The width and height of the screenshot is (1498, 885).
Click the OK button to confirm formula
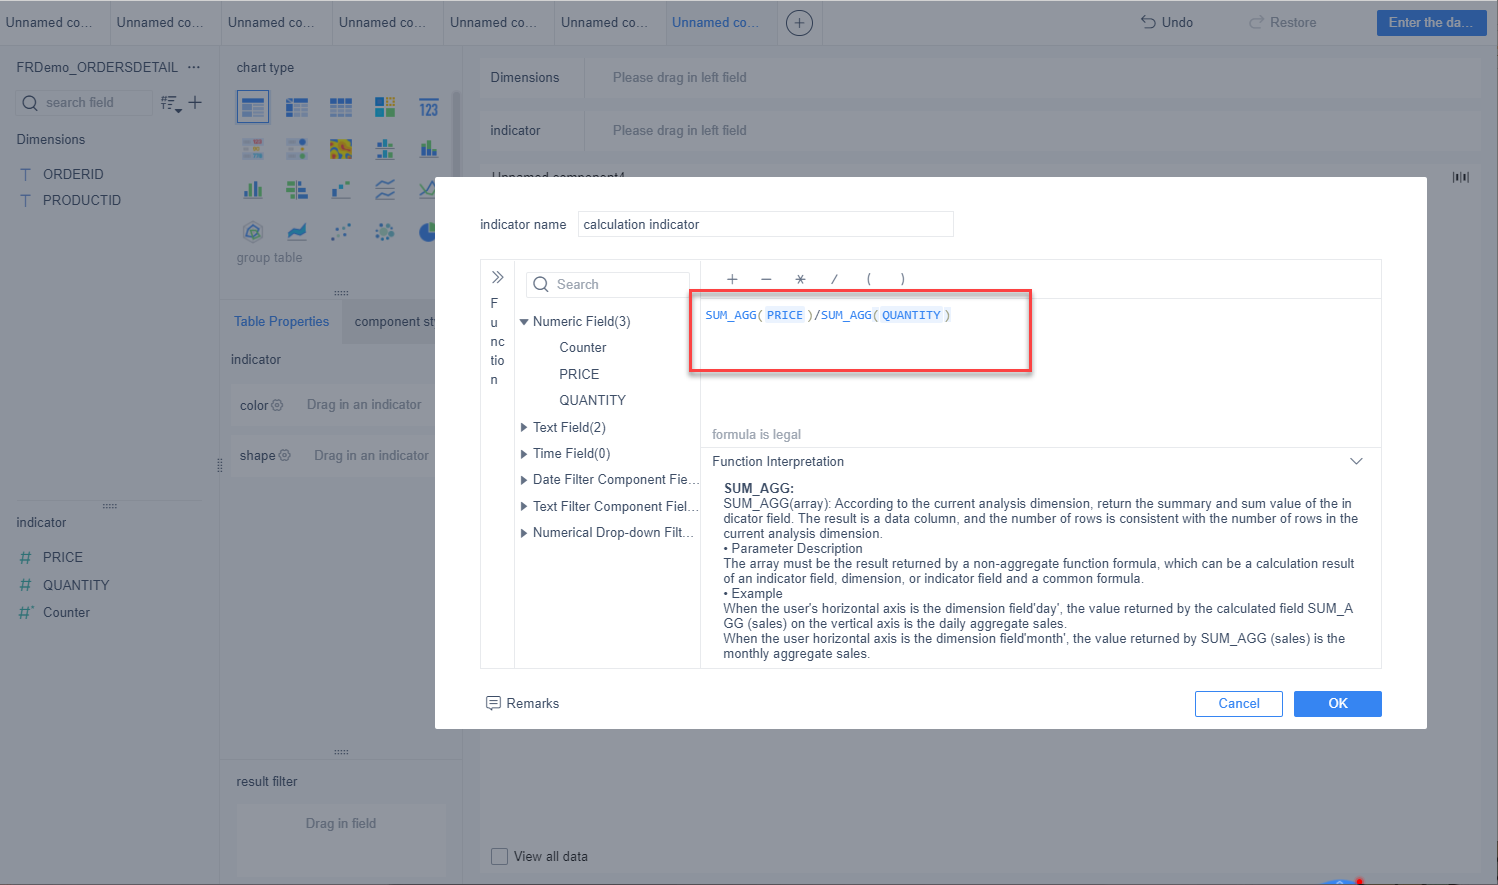click(x=1337, y=704)
